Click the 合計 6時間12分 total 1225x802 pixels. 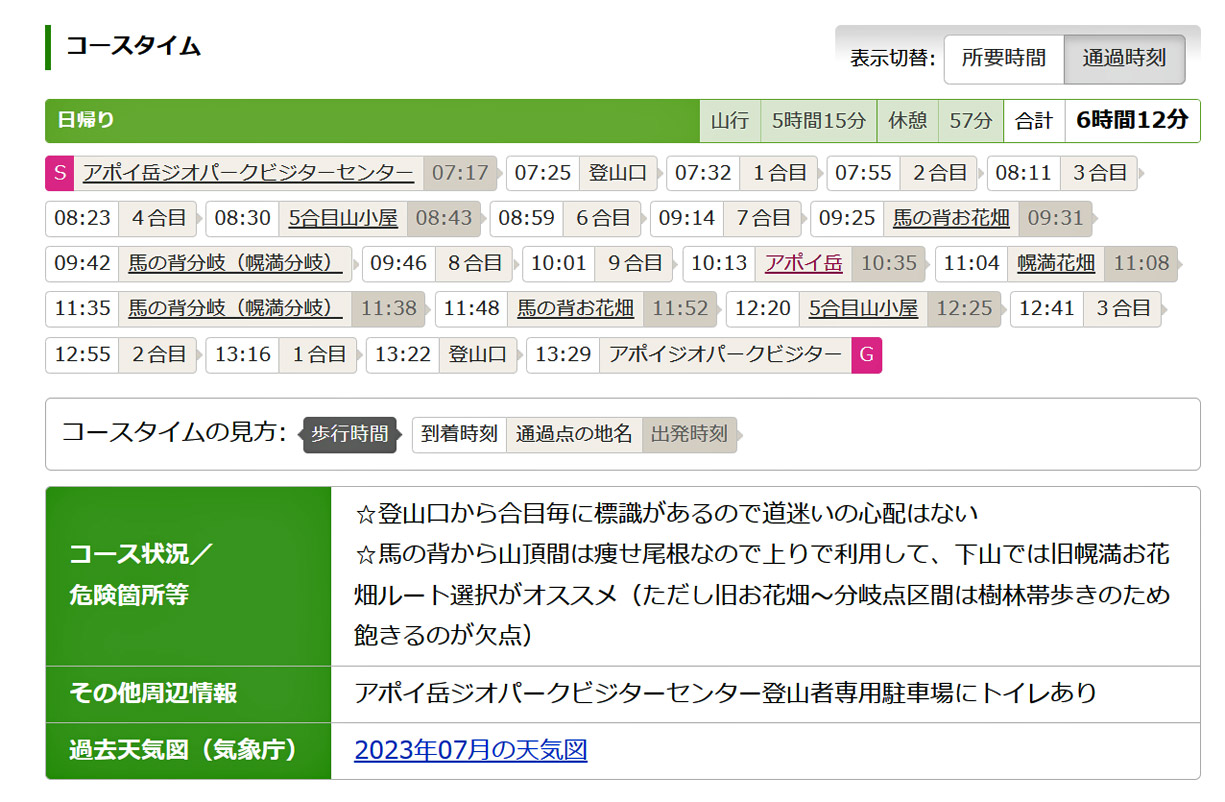pos(1101,121)
